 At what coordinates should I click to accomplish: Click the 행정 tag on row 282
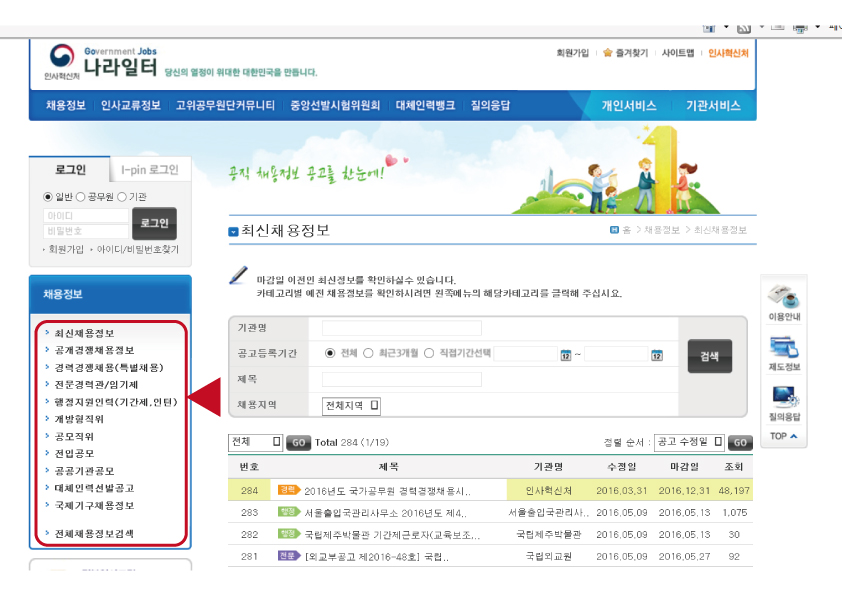coord(289,533)
